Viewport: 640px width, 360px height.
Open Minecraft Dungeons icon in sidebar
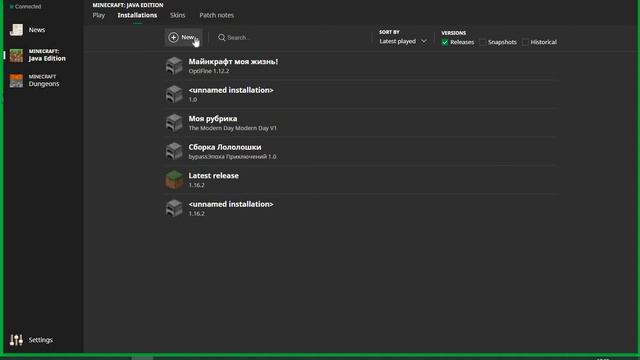click(x=16, y=80)
